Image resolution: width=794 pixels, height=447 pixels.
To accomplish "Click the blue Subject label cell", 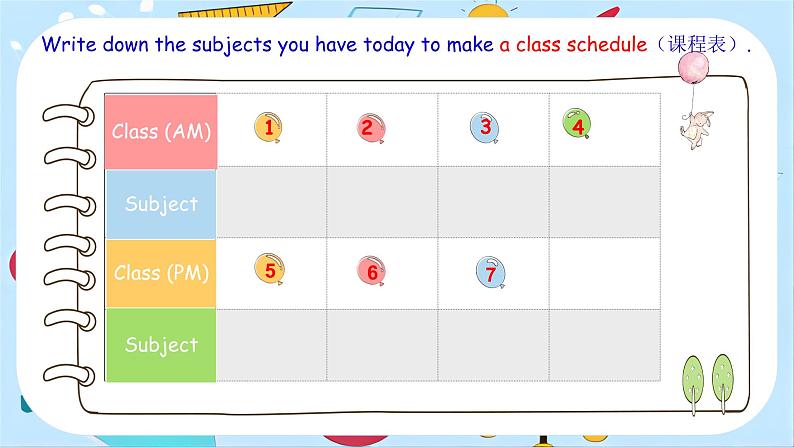I will pyautogui.click(x=161, y=204).
